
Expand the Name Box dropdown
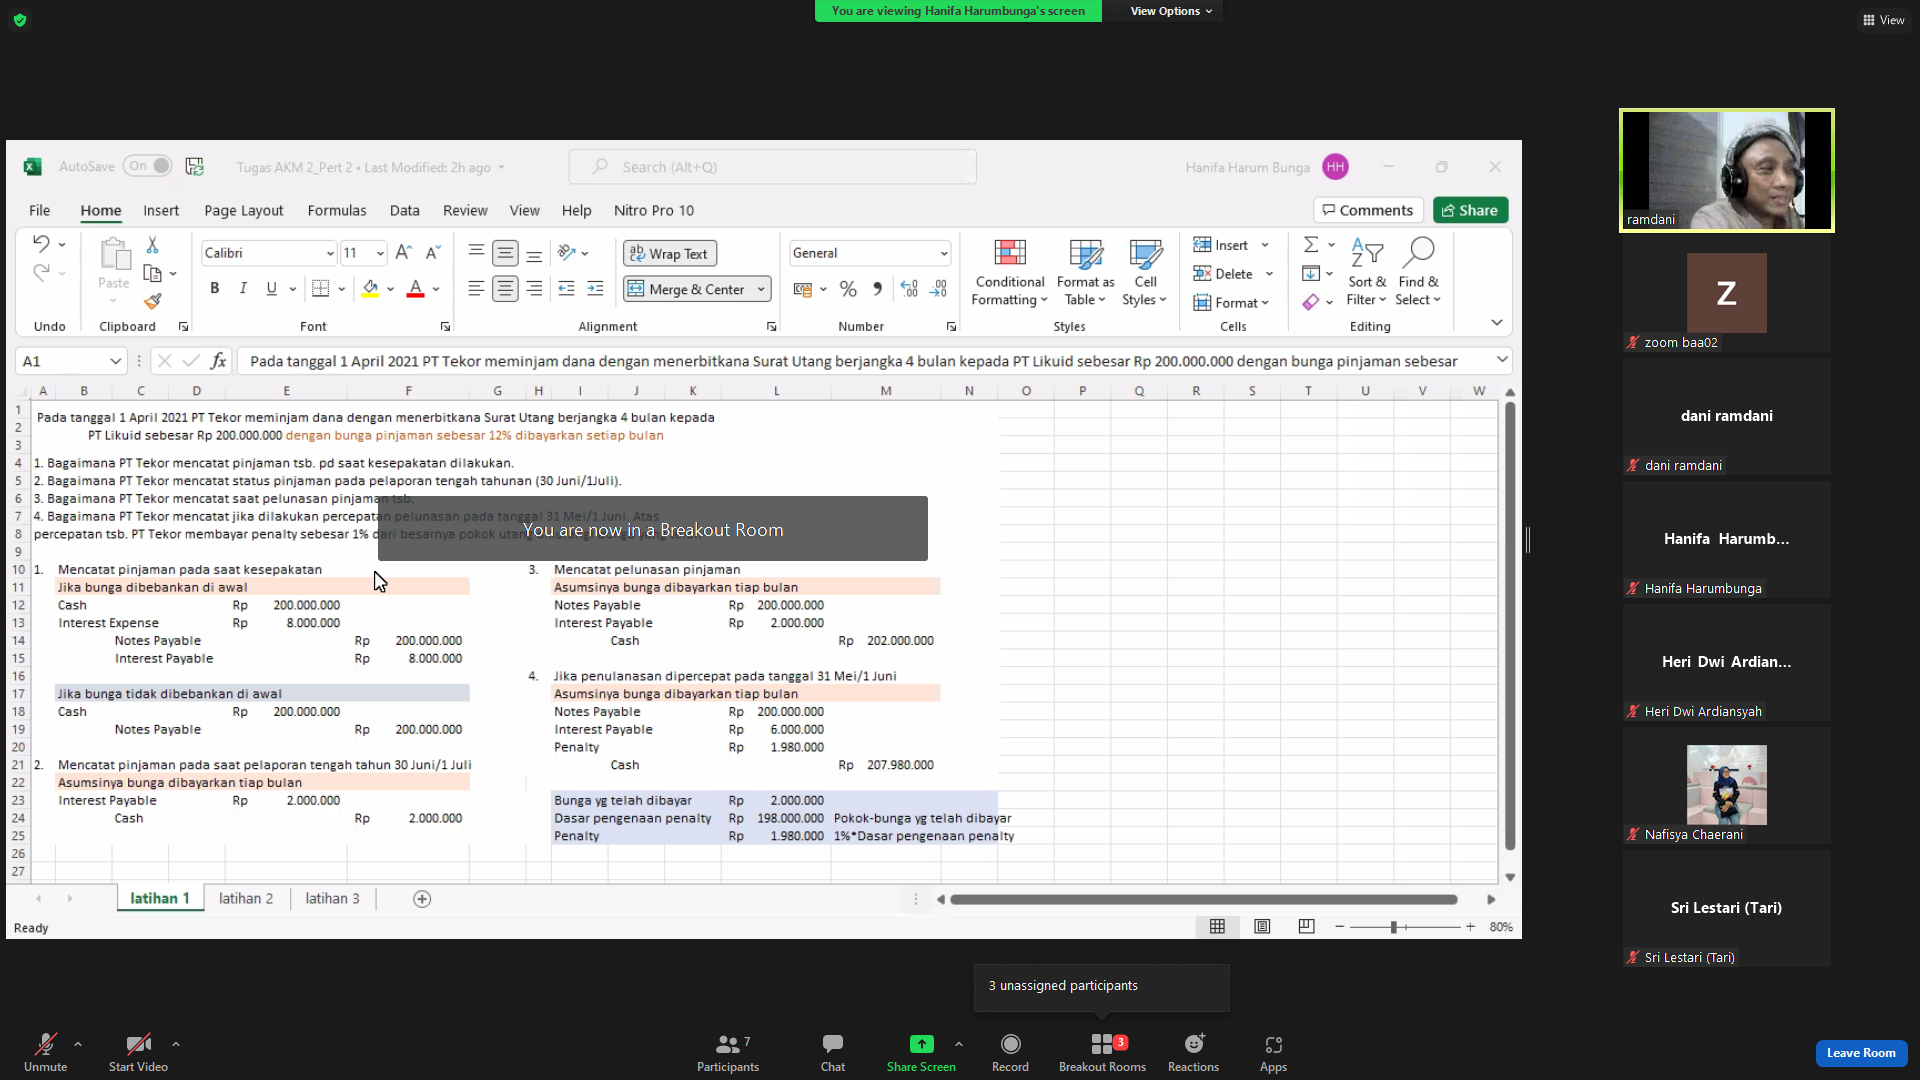[115, 361]
